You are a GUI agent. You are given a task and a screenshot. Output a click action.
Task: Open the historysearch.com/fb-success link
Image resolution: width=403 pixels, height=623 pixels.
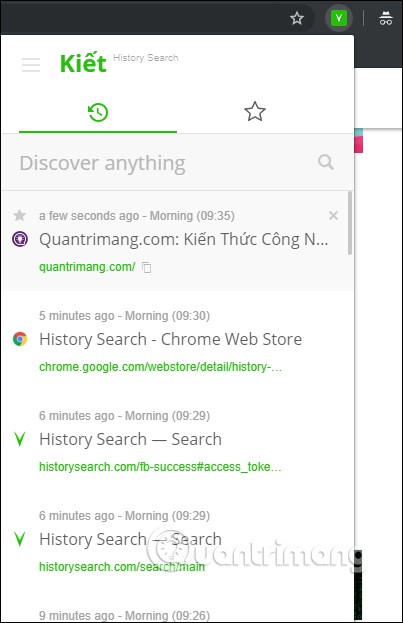pos(160,467)
